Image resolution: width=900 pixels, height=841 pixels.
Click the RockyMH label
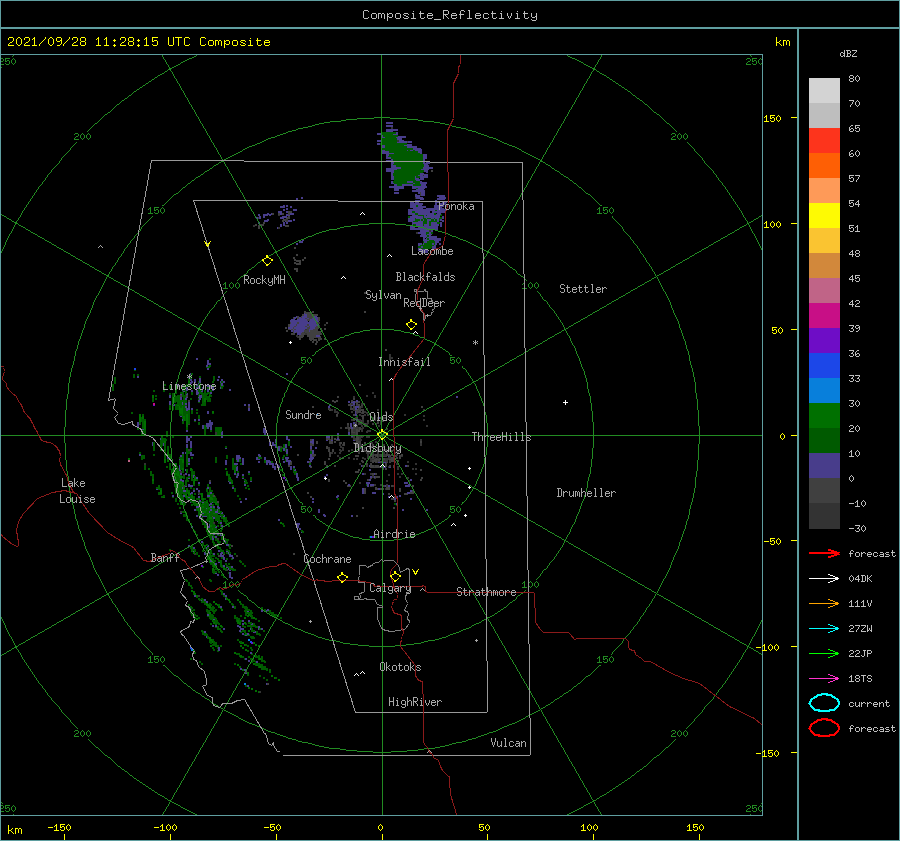(x=264, y=280)
